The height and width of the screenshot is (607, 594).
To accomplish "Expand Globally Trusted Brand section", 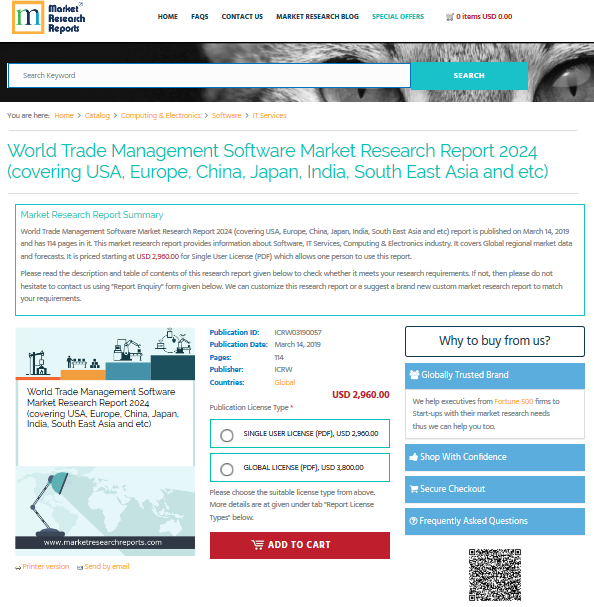I will [494, 375].
